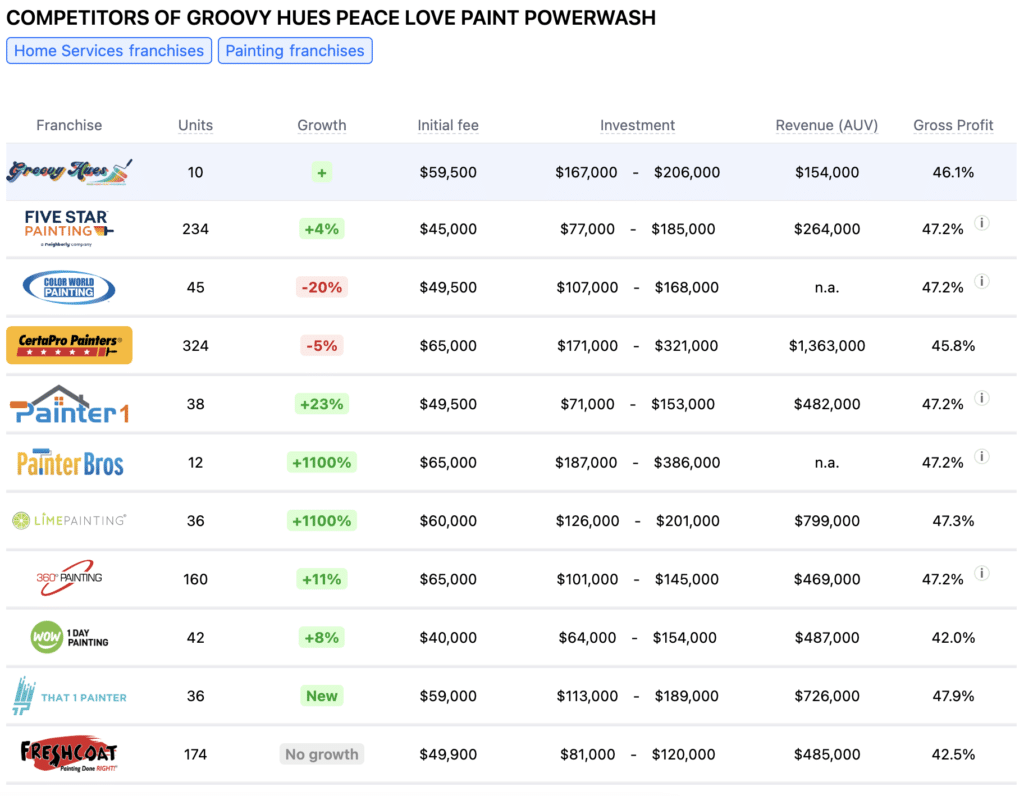Click the 324 units value

tap(195, 345)
